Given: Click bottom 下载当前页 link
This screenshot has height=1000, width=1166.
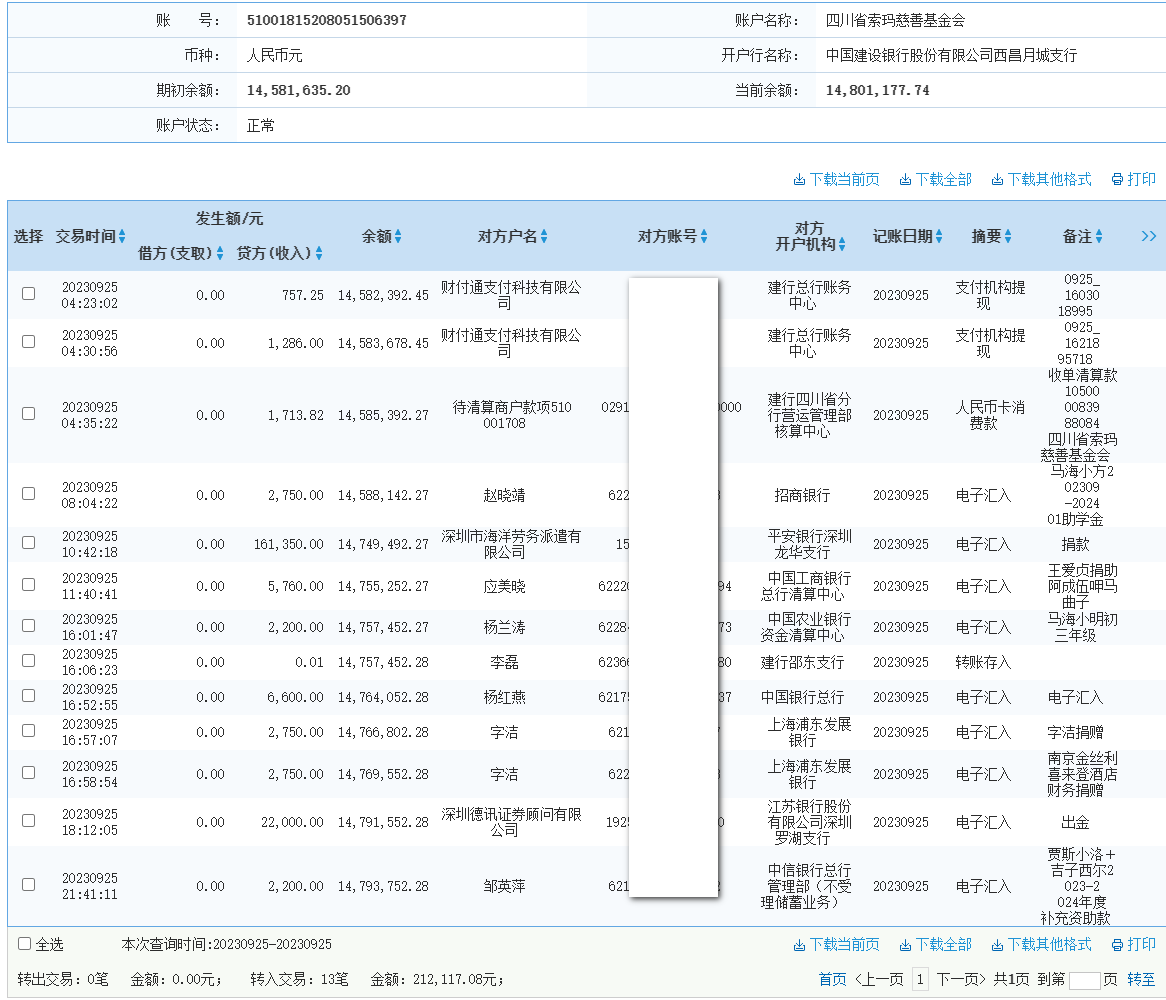Looking at the screenshot, I should [x=844, y=945].
